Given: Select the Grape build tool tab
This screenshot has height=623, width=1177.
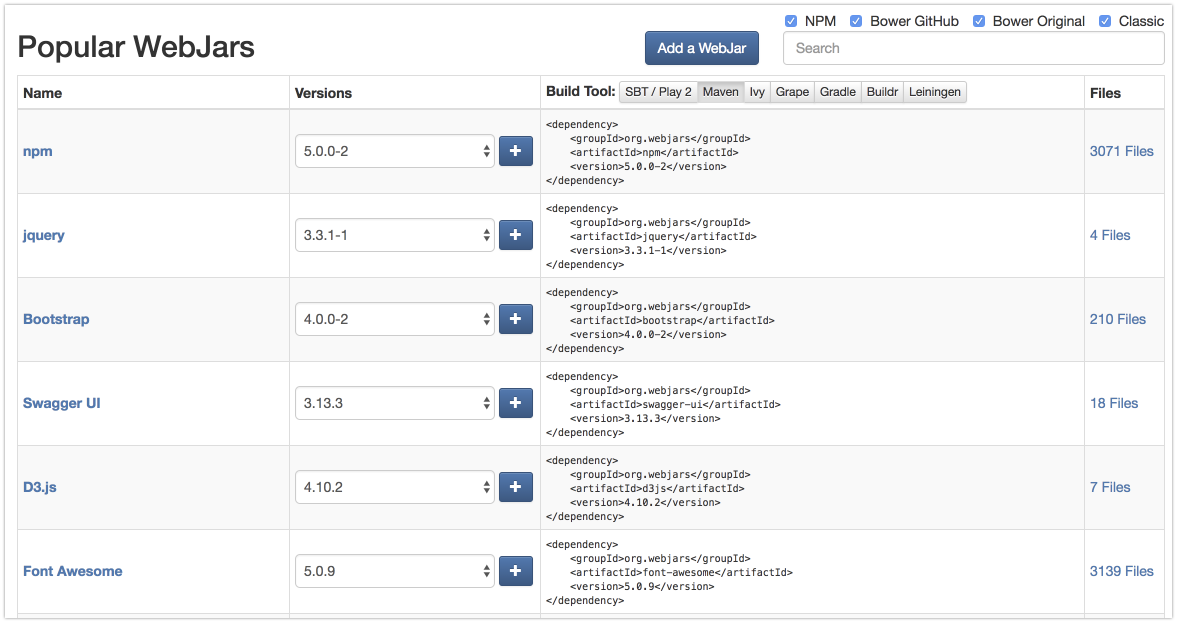Looking at the screenshot, I should [792, 92].
